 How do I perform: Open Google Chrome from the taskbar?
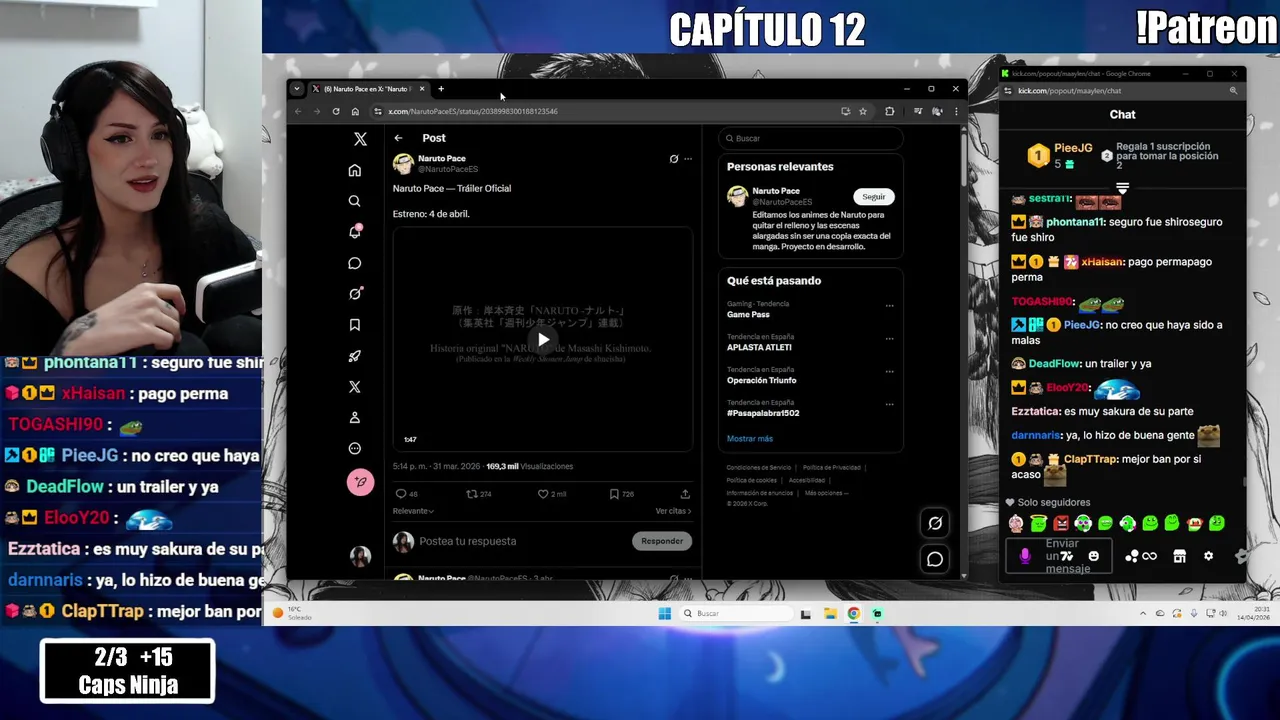pyautogui.click(x=854, y=614)
